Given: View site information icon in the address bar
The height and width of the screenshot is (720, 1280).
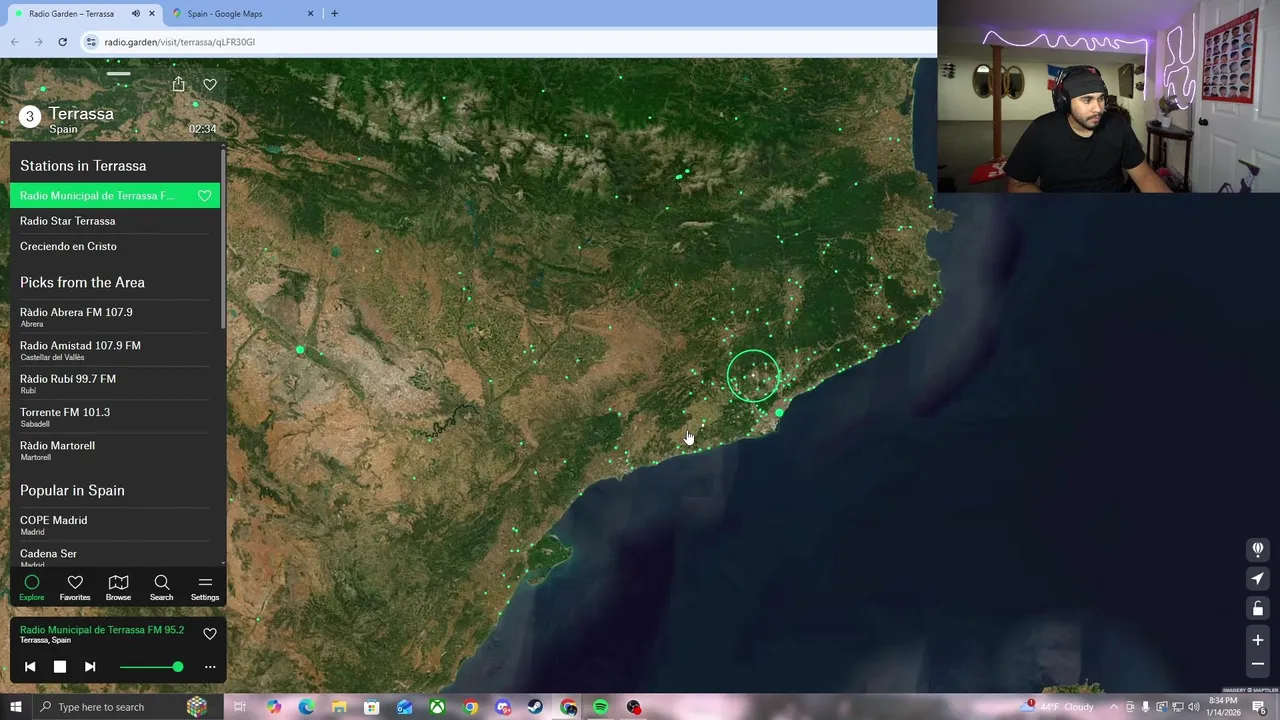Looking at the screenshot, I should click(x=91, y=42).
